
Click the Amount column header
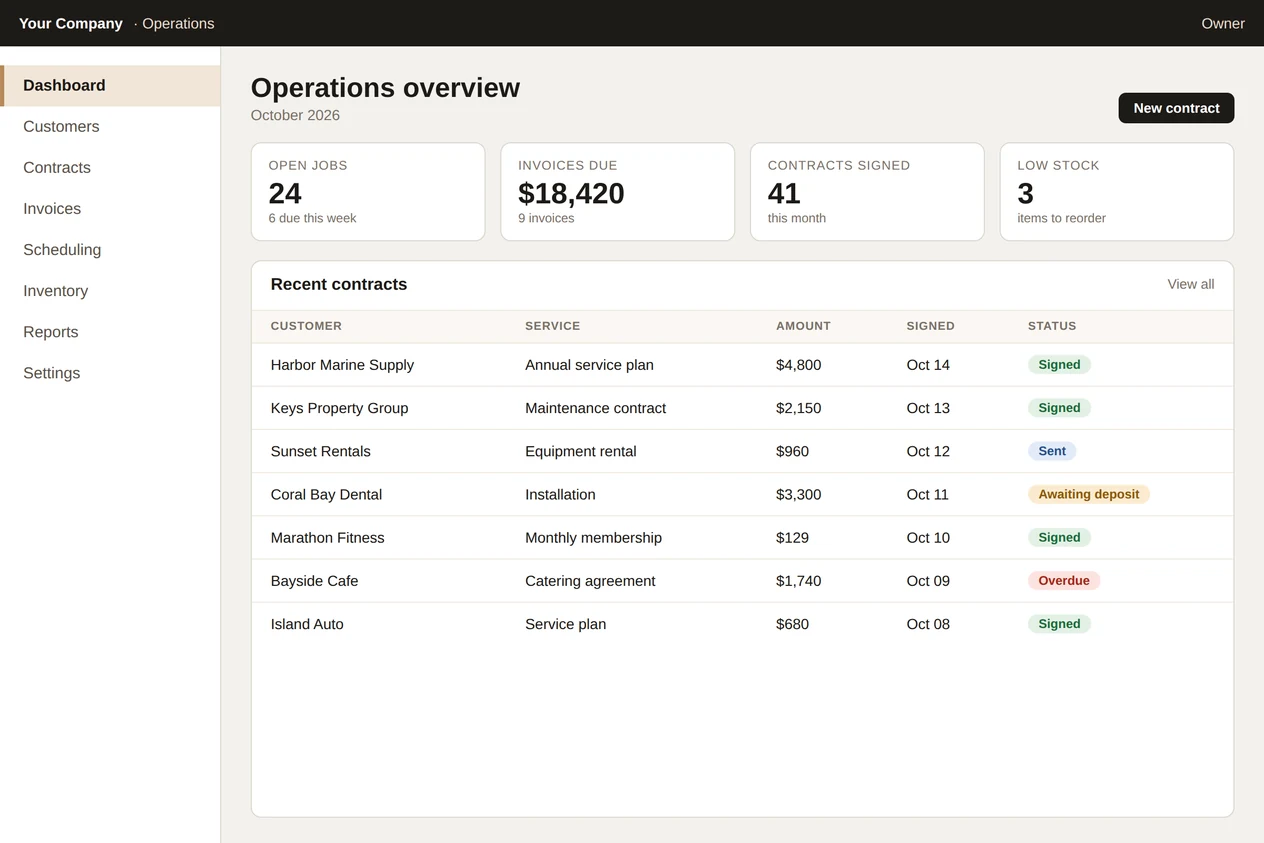click(803, 326)
